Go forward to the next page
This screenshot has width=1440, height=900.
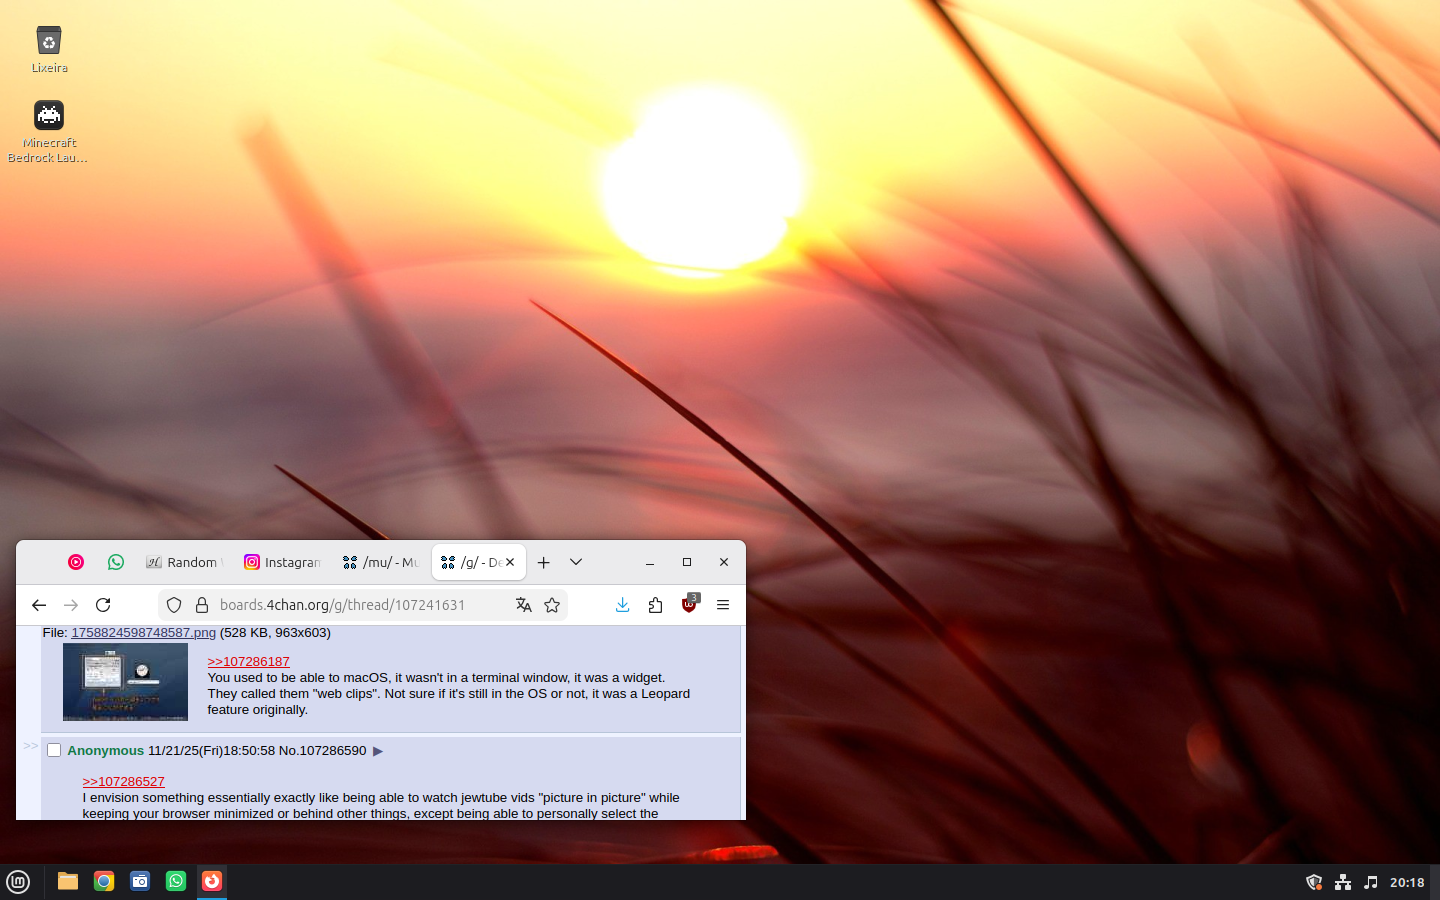pos(71,605)
